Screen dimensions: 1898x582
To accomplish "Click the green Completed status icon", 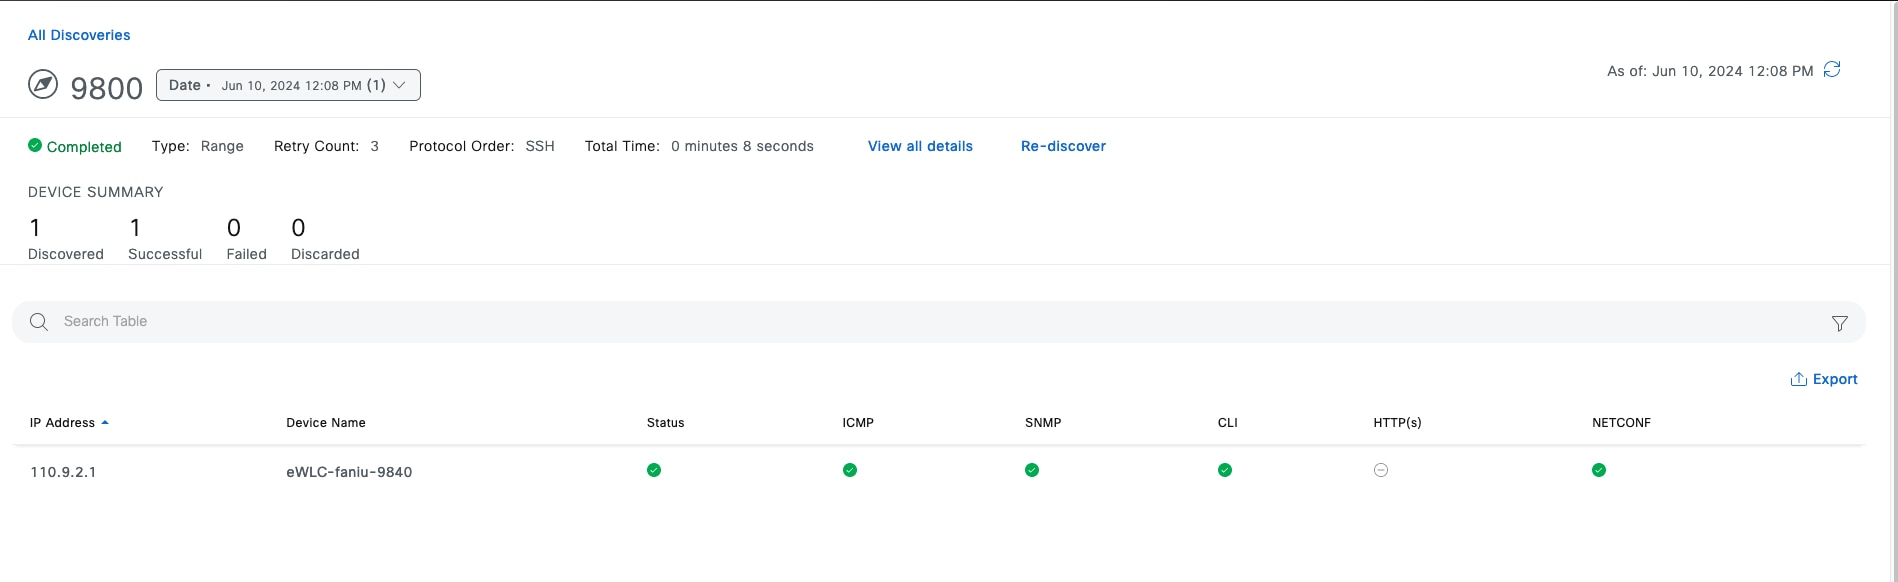I will coord(35,146).
